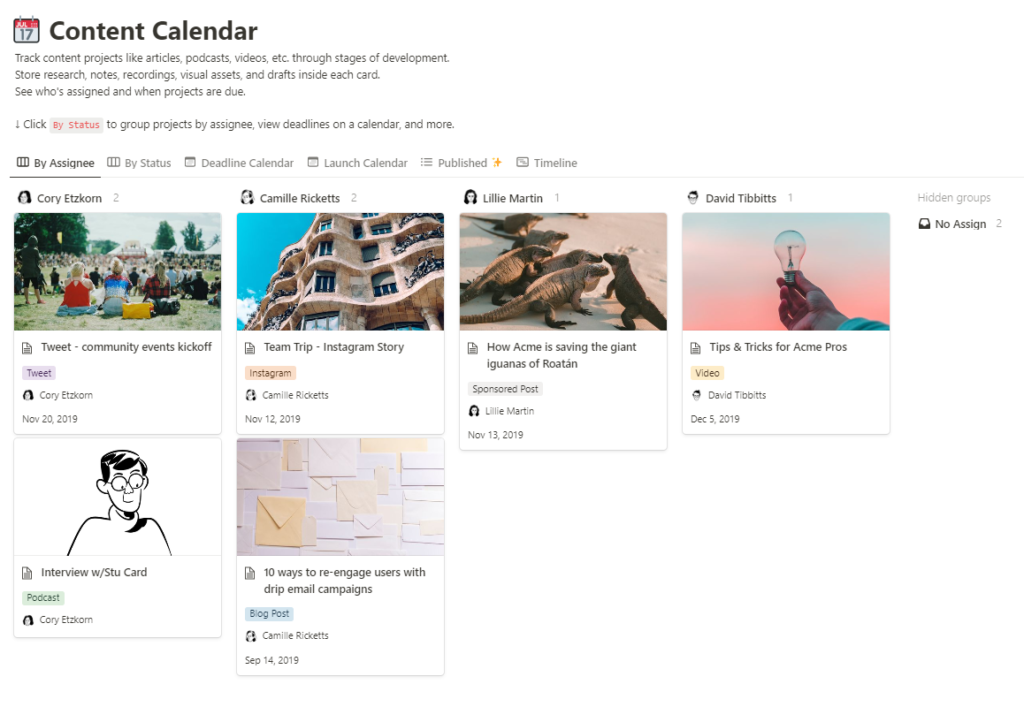
Task: Click Camille Ricketts' avatar in column header
Action: point(248,198)
